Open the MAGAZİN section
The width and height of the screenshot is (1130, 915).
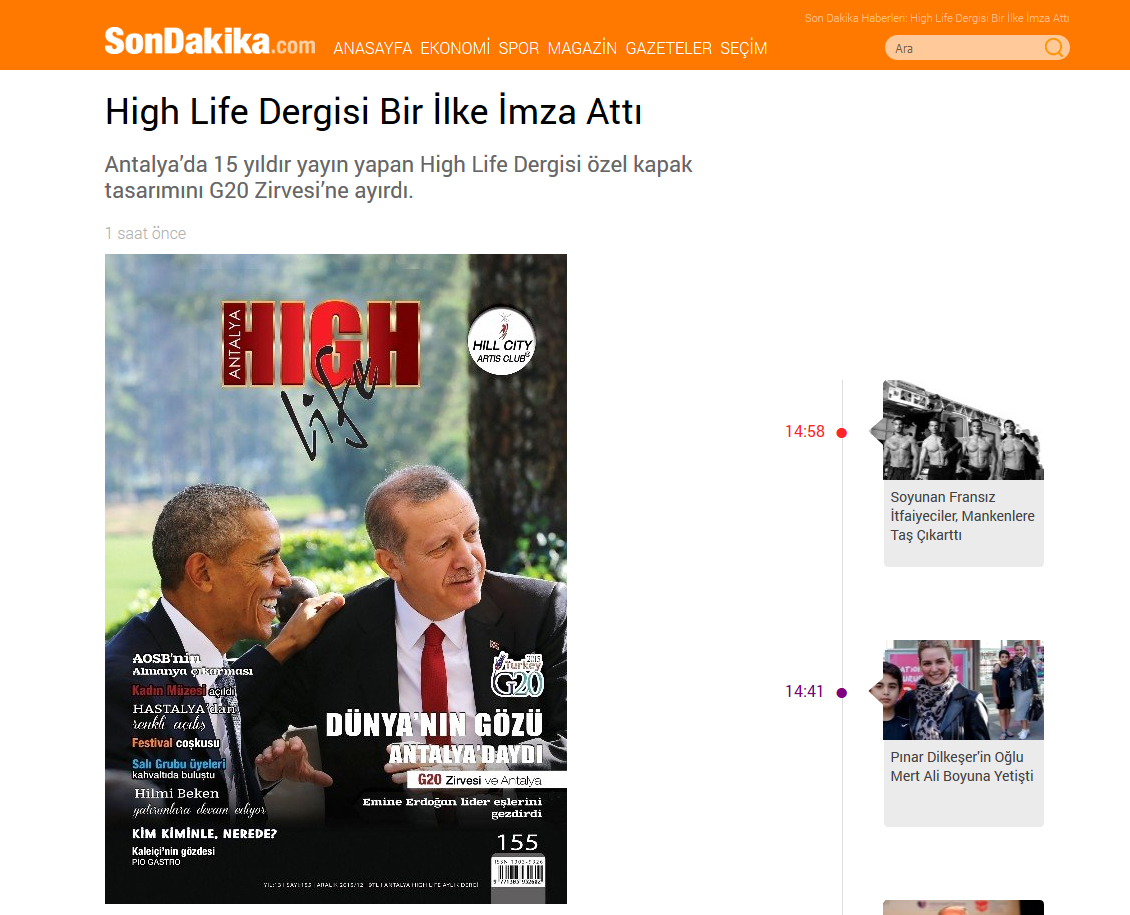tap(582, 48)
